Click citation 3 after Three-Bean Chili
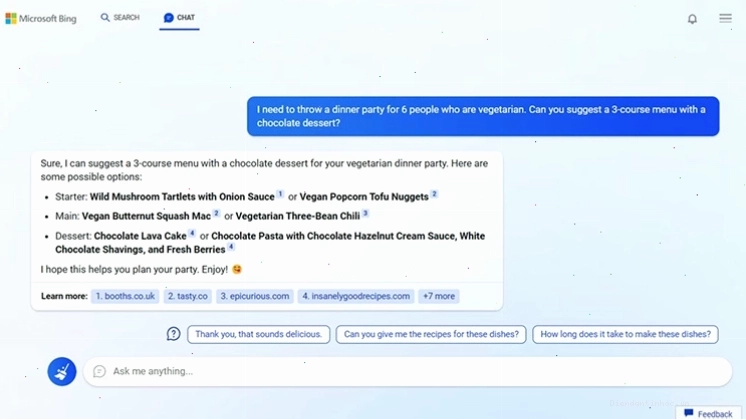Viewport: 746px width, 420px height. coord(365,214)
